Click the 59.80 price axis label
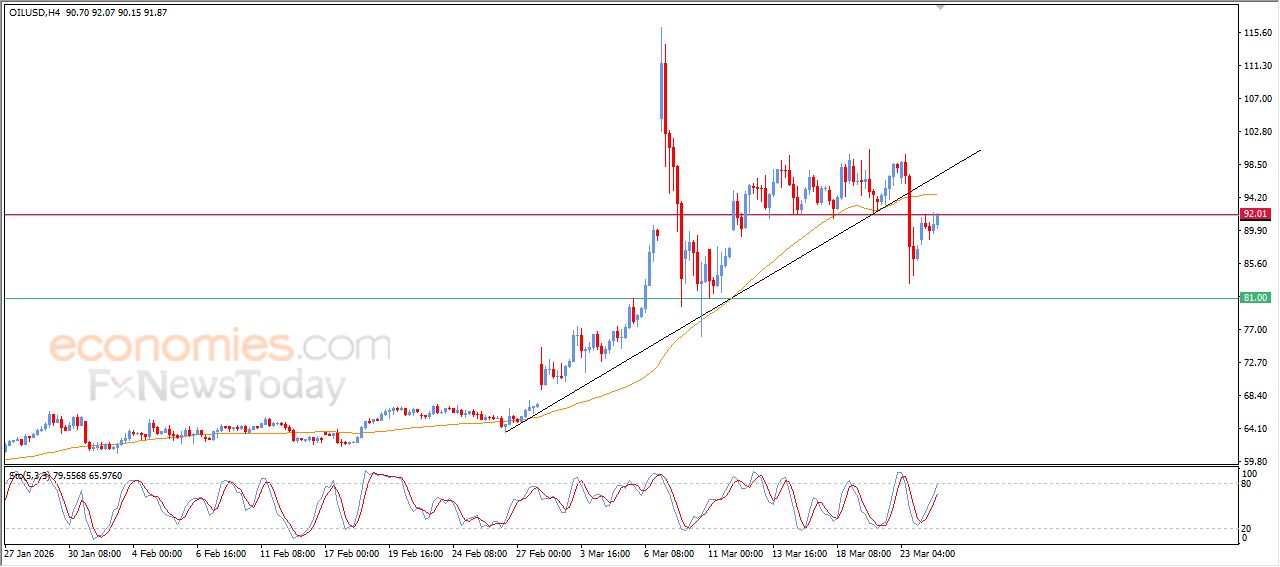 coord(1257,462)
